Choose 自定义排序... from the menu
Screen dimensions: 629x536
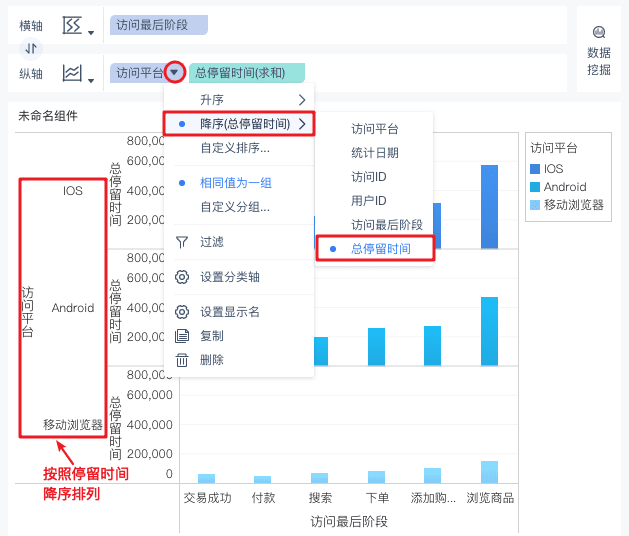pyautogui.click(x=235, y=148)
